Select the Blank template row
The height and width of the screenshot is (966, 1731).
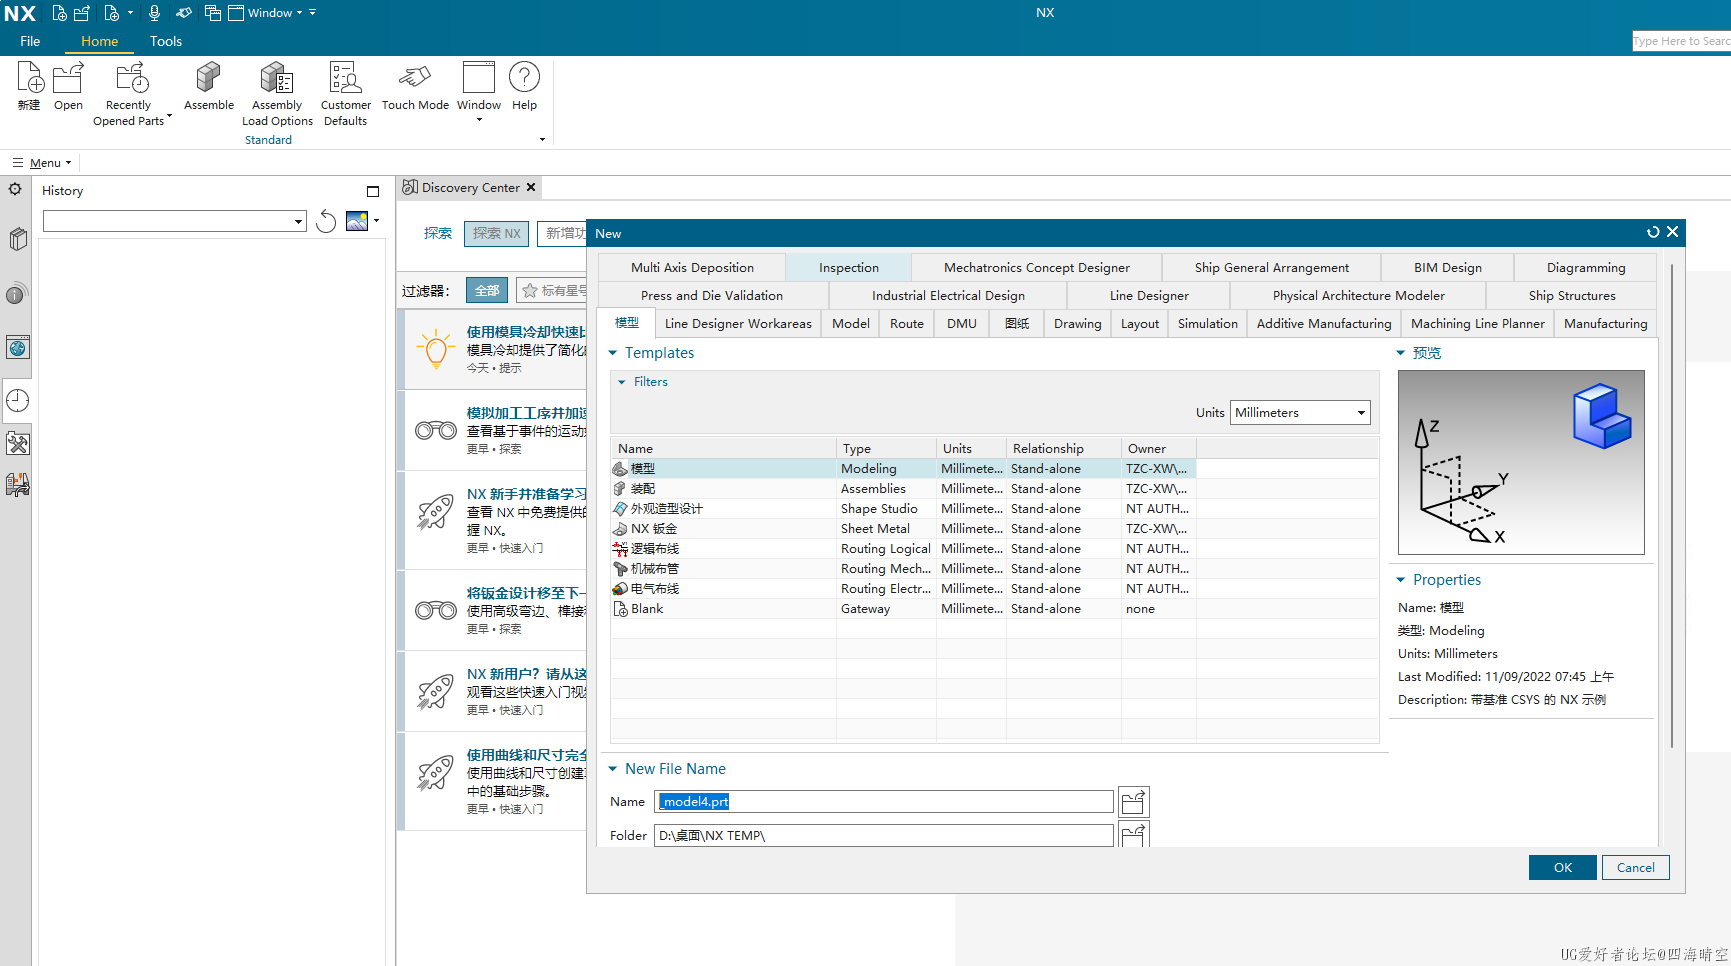903,609
